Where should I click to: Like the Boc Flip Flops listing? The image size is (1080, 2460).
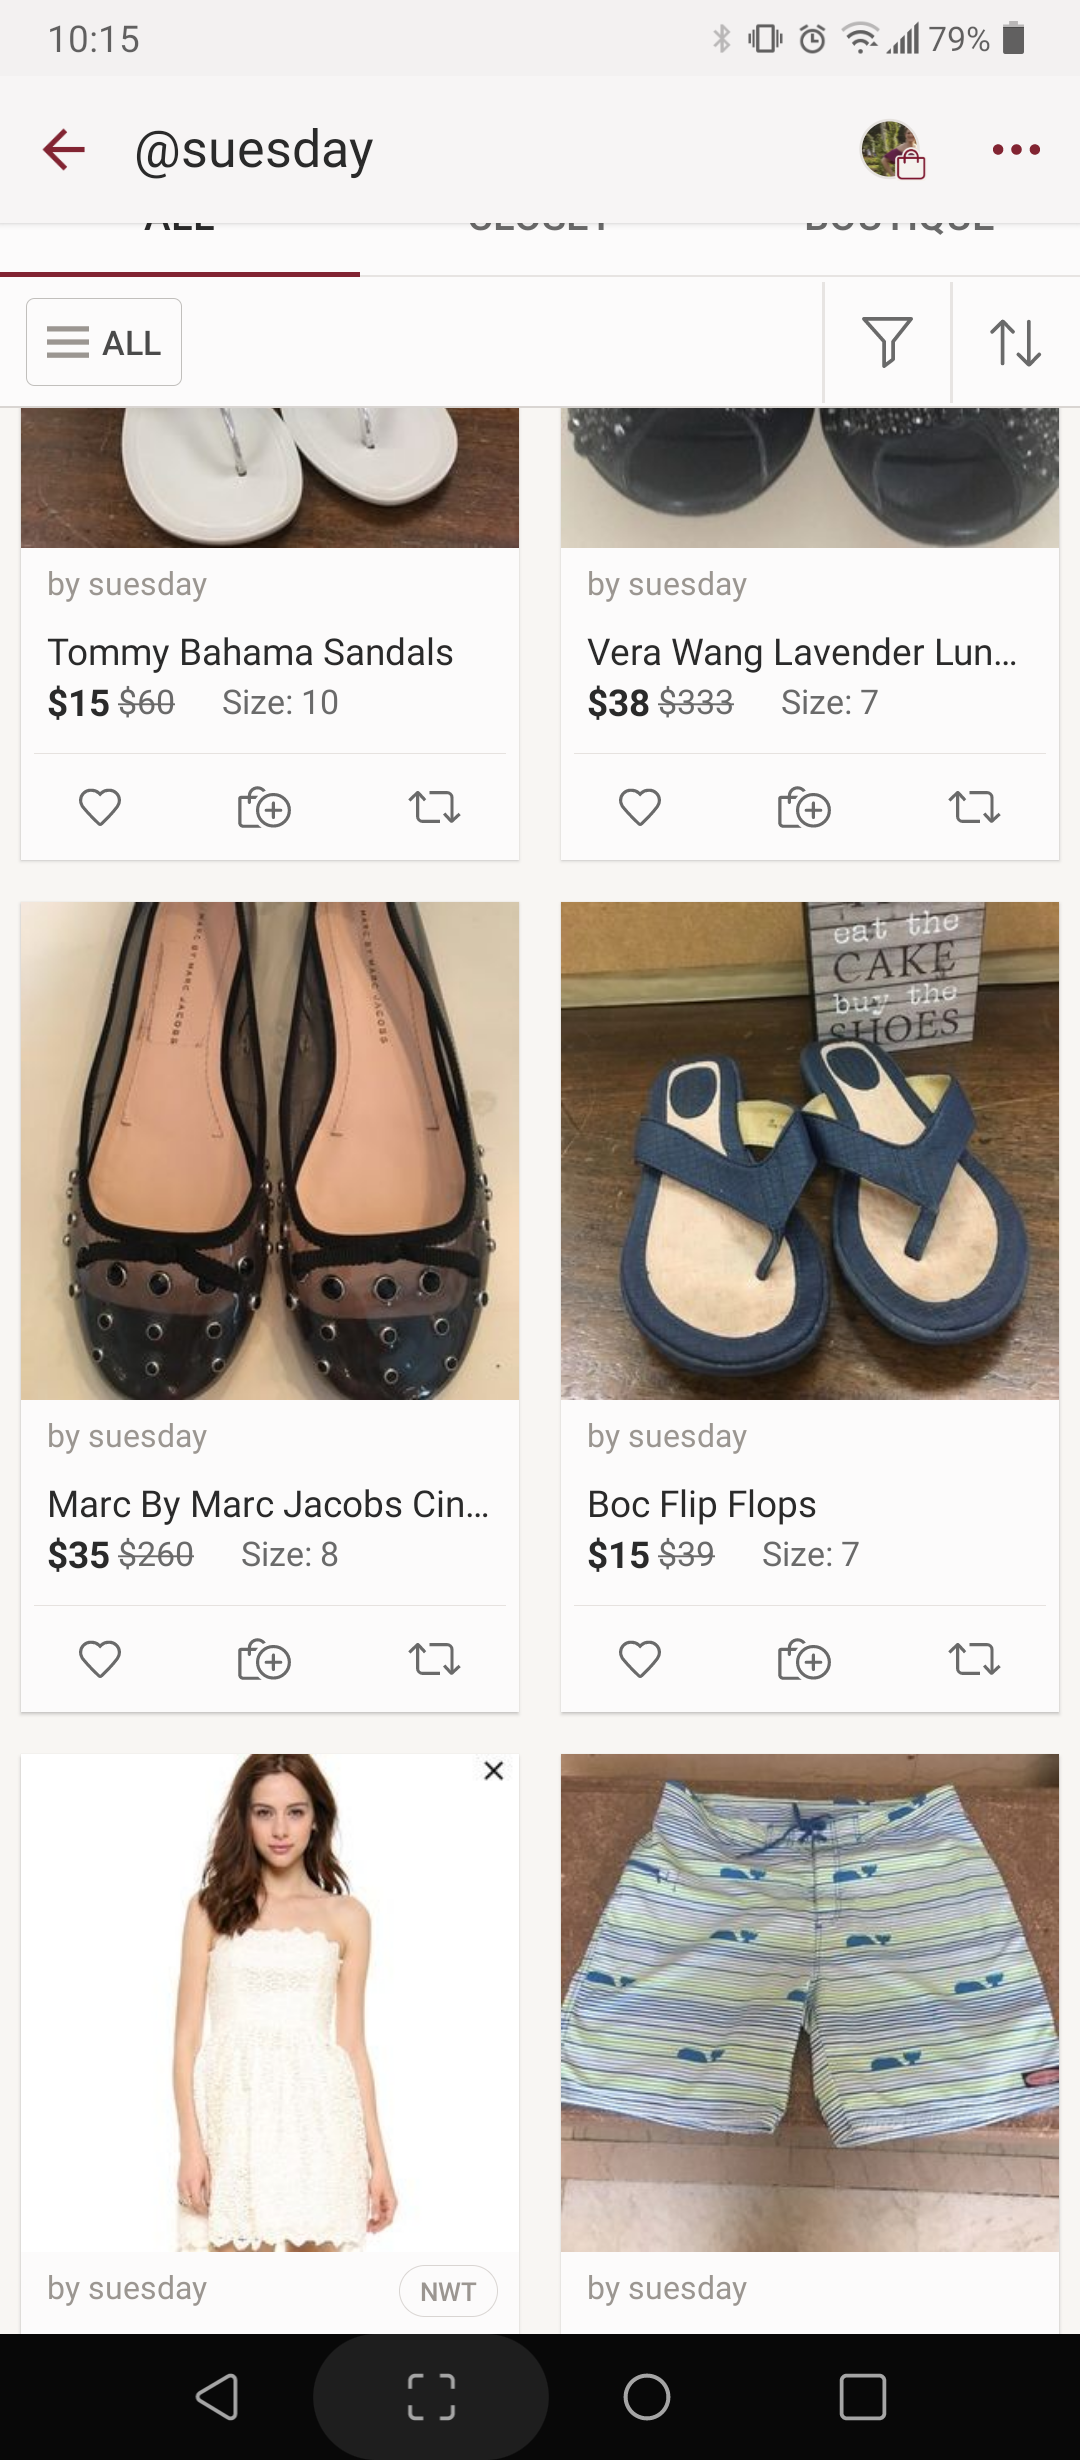point(640,1659)
